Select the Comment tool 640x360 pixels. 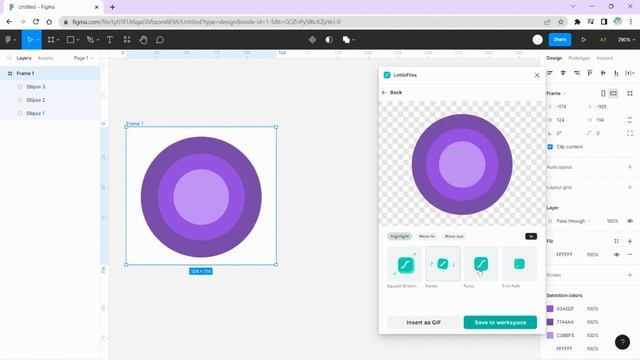point(160,40)
